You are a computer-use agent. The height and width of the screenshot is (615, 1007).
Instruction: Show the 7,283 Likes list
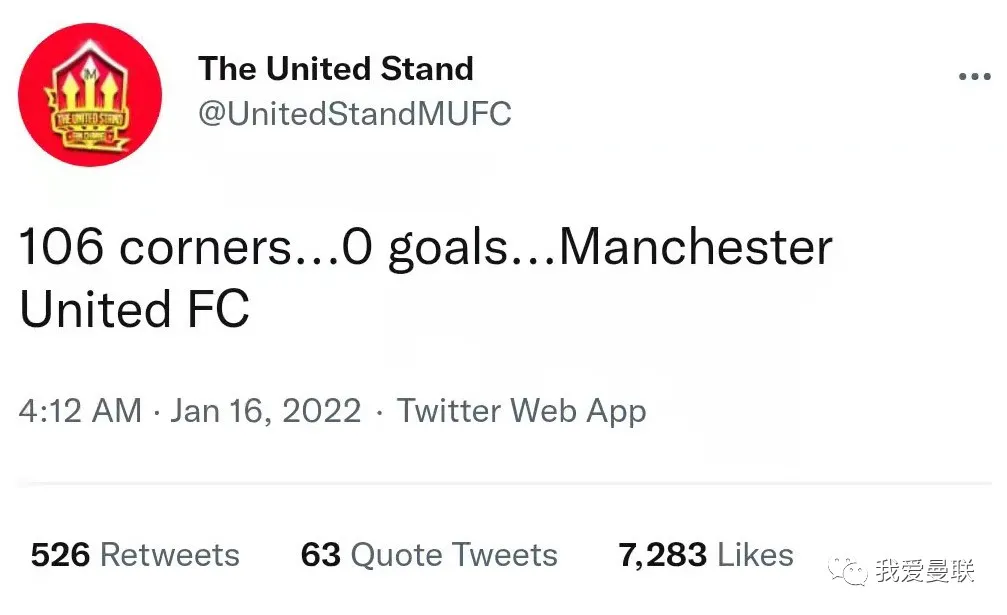tap(705, 555)
